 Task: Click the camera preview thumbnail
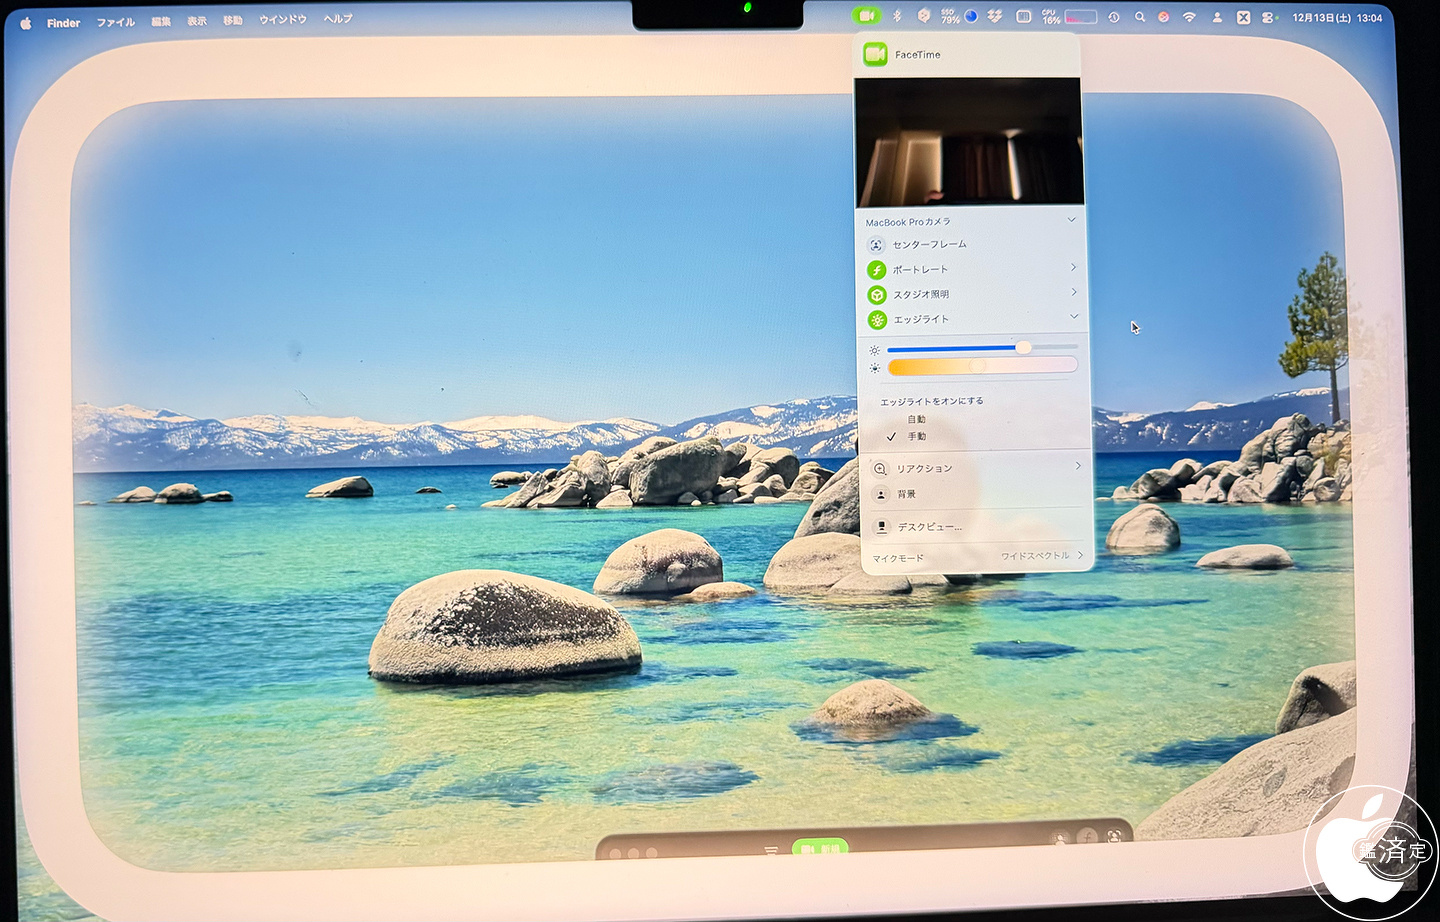coord(968,143)
